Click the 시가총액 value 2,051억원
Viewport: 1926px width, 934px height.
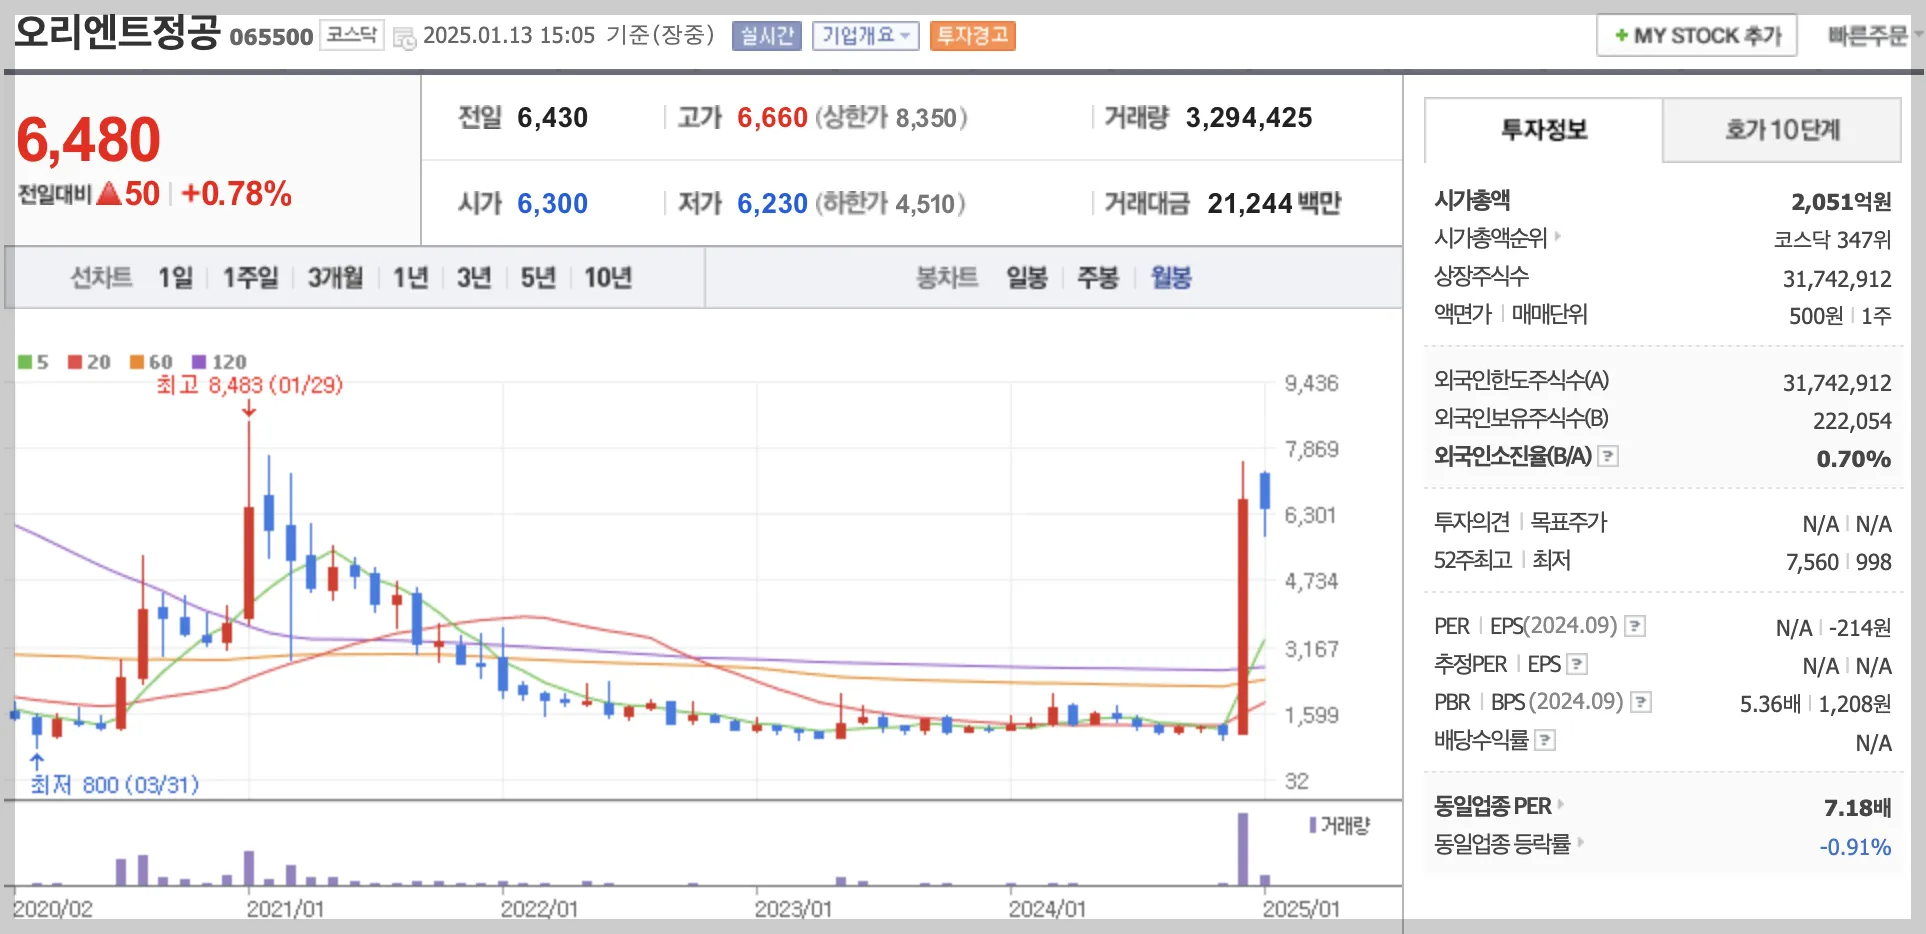coord(1841,202)
